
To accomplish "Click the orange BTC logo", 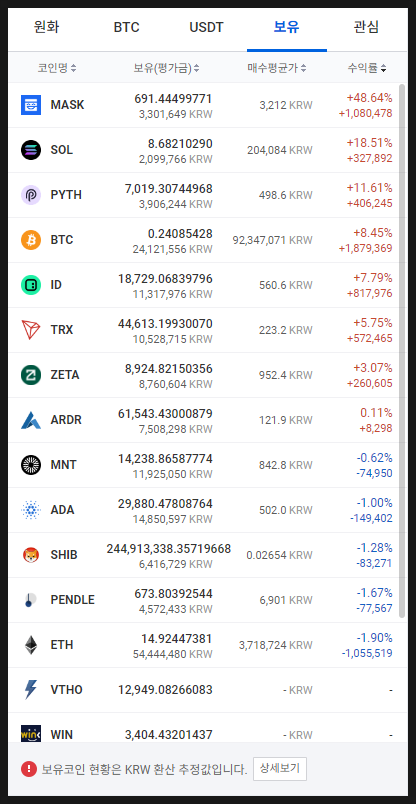I will (31, 240).
